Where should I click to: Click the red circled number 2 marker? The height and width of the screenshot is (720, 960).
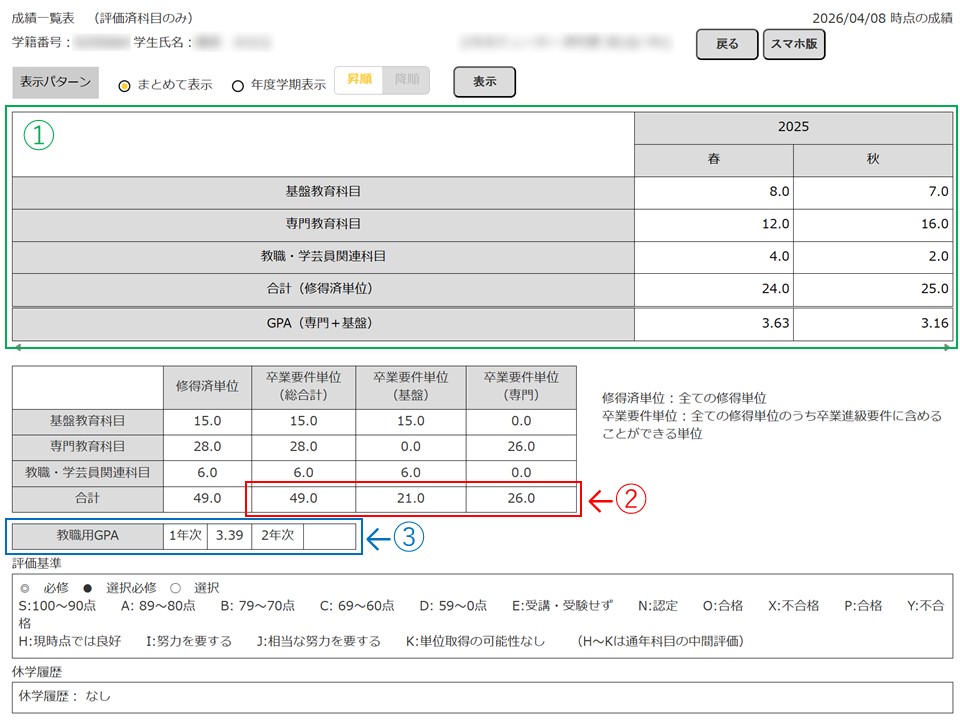[633, 499]
